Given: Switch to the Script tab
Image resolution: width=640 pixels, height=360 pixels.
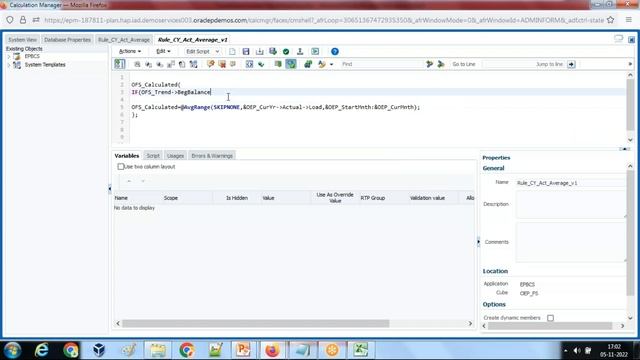Looking at the screenshot, I should click(x=153, y=156).
